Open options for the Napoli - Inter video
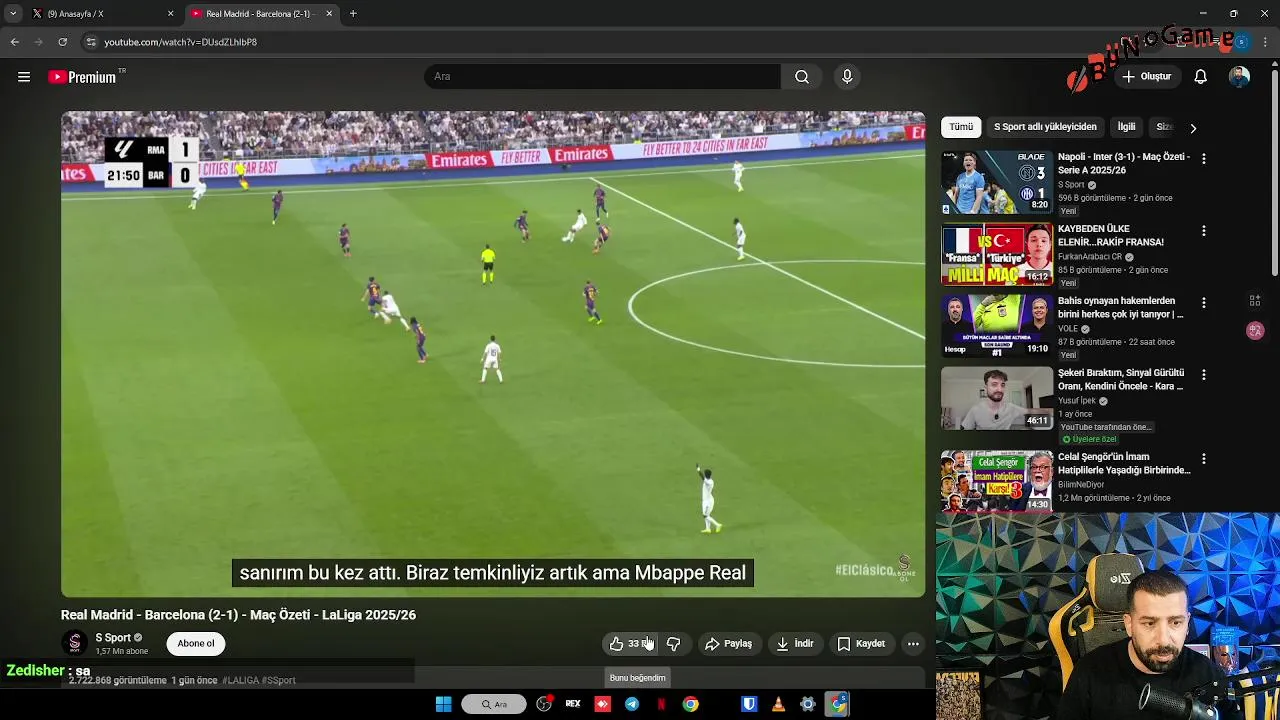This screenshot has width=1280, height=720. [1204, 159]
